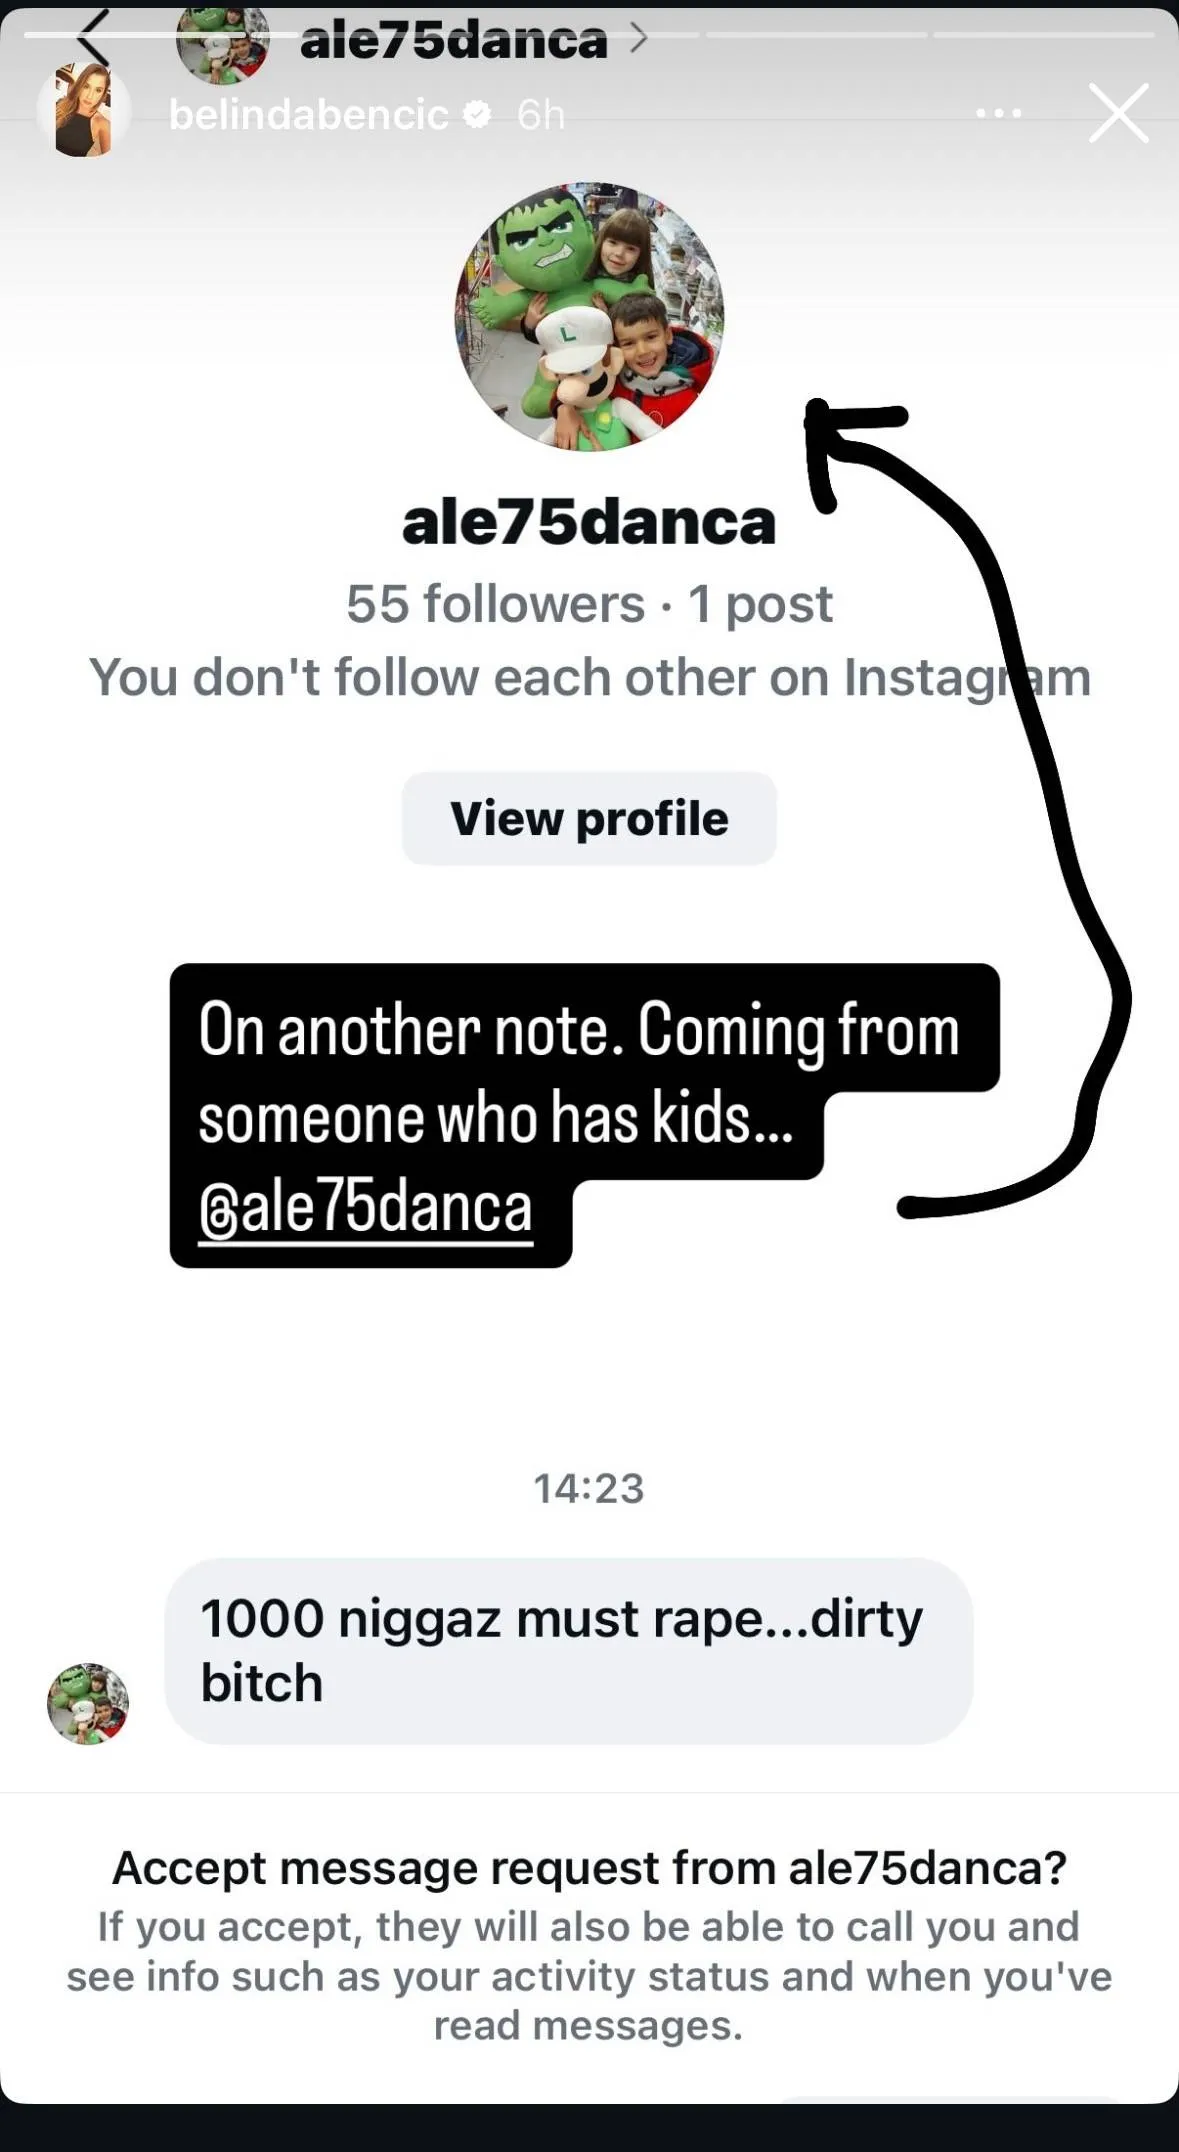Expand the chevron next to ale75danca header

click(638, 39)
